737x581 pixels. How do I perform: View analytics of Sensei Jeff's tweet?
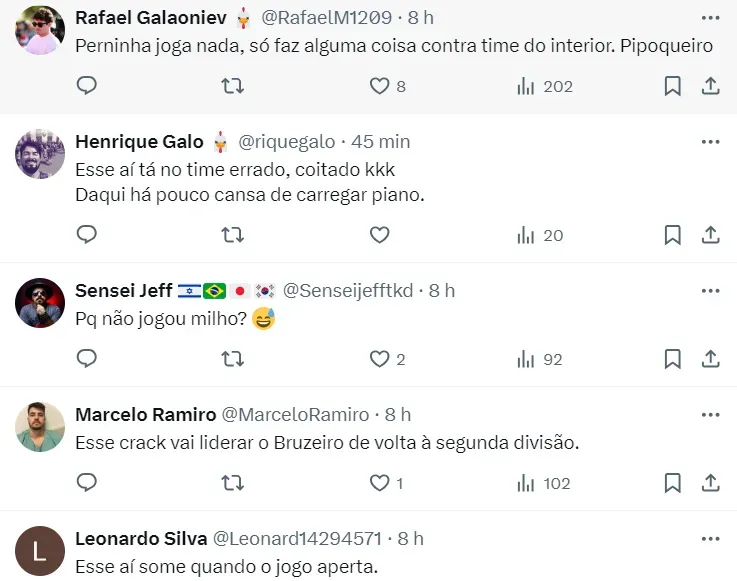[x=540, y=359]
